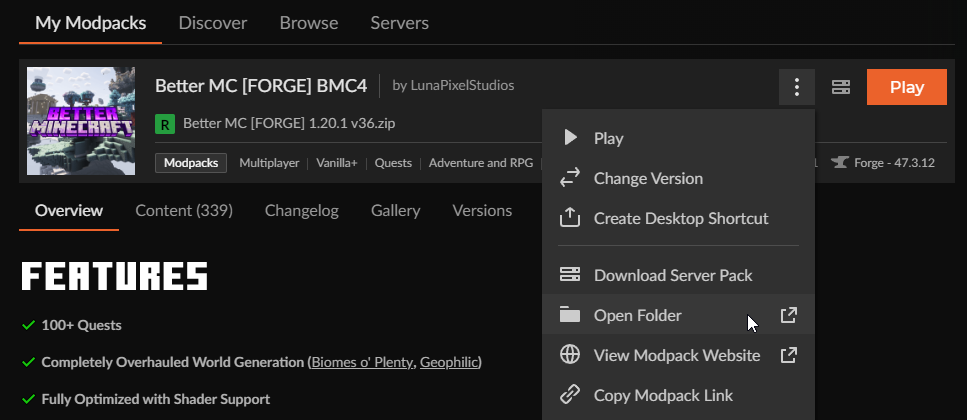967x420 pixels.
Task: Click the globe icon for modpack website
Action: click(x=570, y=355)
